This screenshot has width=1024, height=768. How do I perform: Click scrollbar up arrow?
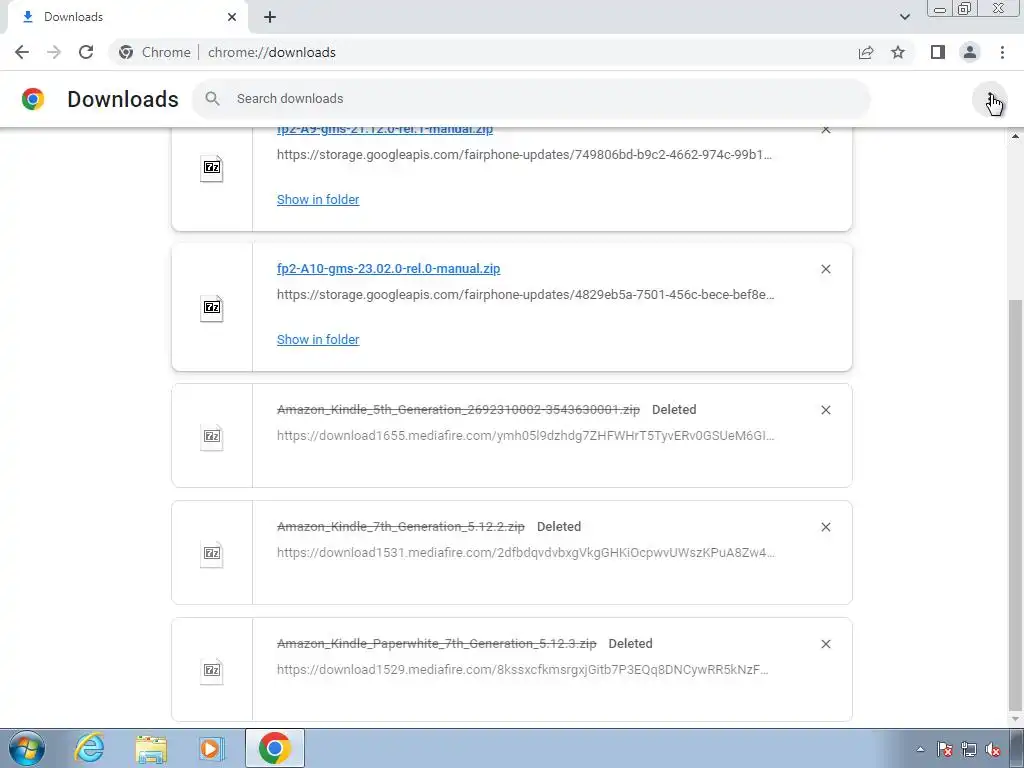1015,136
